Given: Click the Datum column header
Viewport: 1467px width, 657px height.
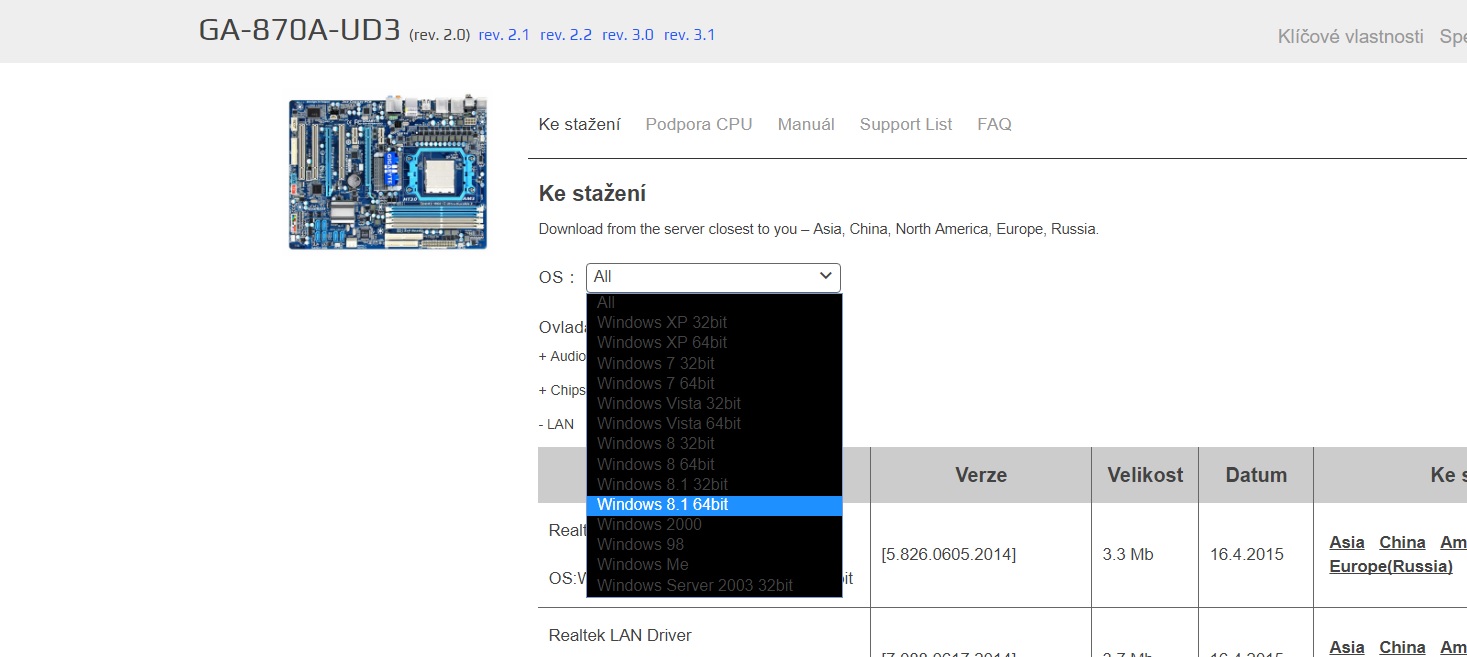Looking at the screenshot, I should (x=1256, y=475).
